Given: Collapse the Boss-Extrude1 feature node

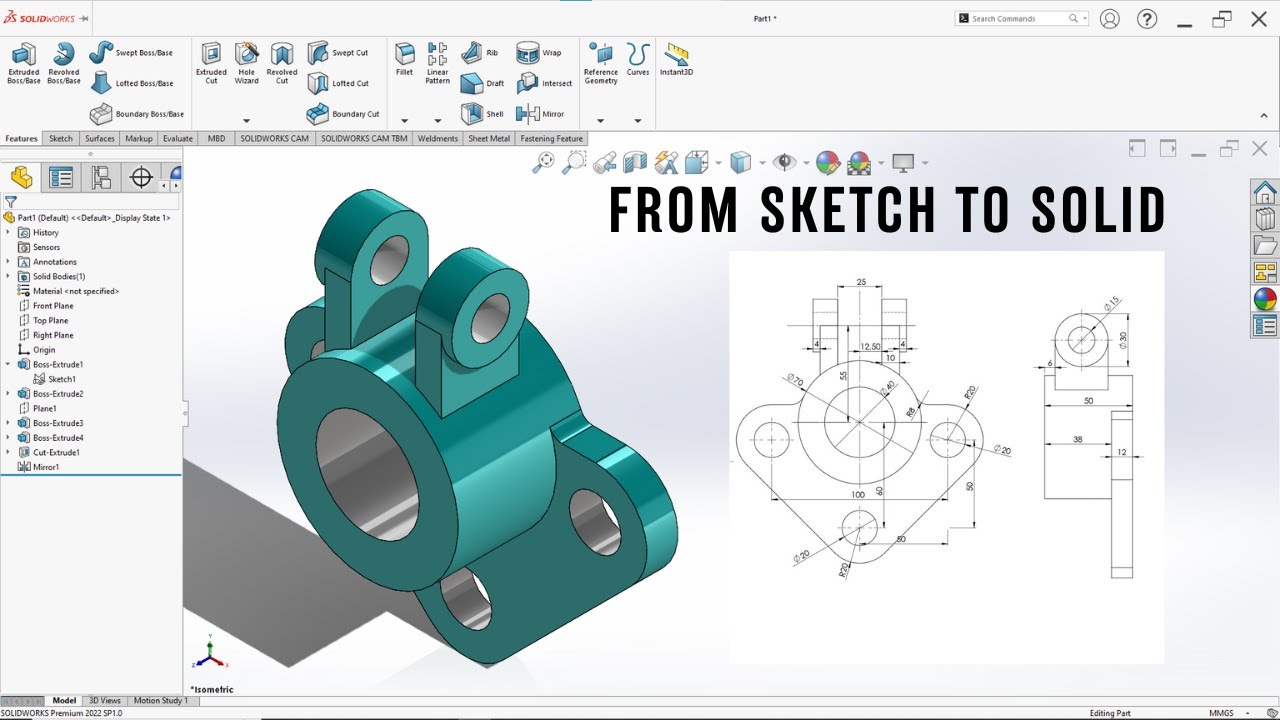Looking at the screenshot, I should click(x=8, y=364).
